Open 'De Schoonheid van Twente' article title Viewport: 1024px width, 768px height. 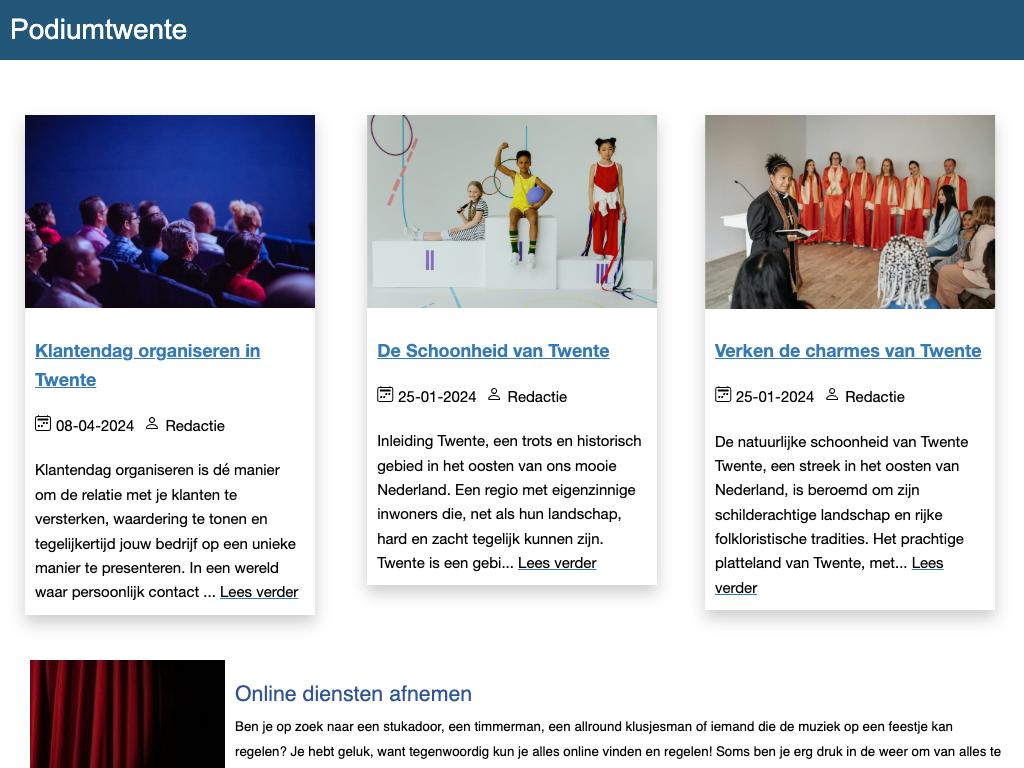point(493,351)
